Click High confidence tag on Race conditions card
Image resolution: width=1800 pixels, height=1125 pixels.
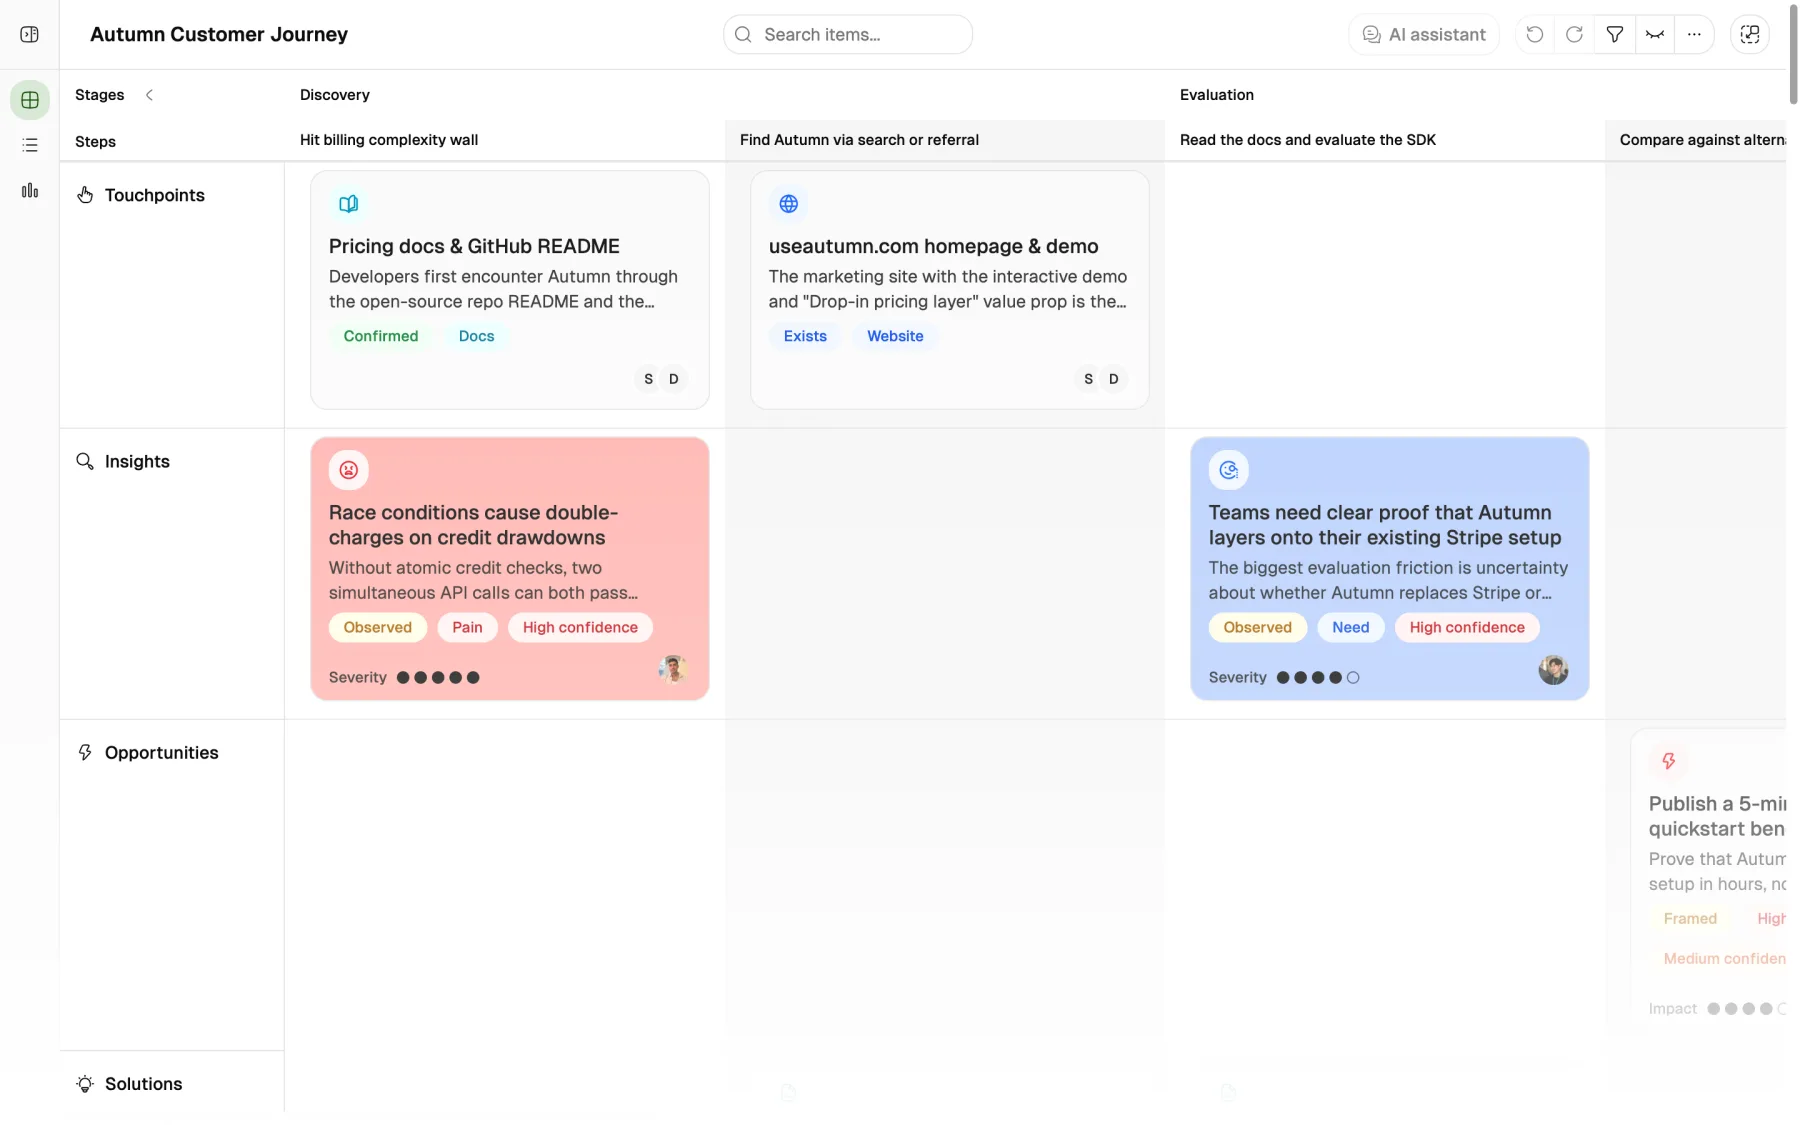pos(580,627)
